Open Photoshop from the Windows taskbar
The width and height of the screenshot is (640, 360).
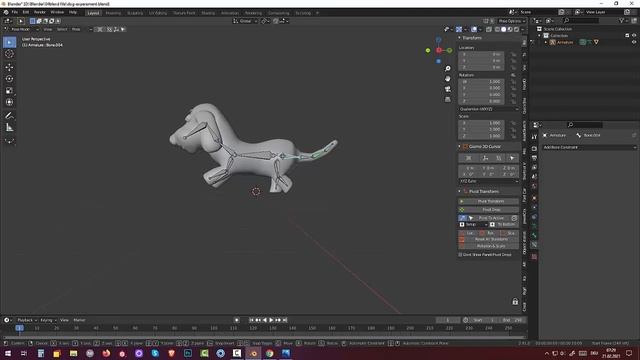188,353
